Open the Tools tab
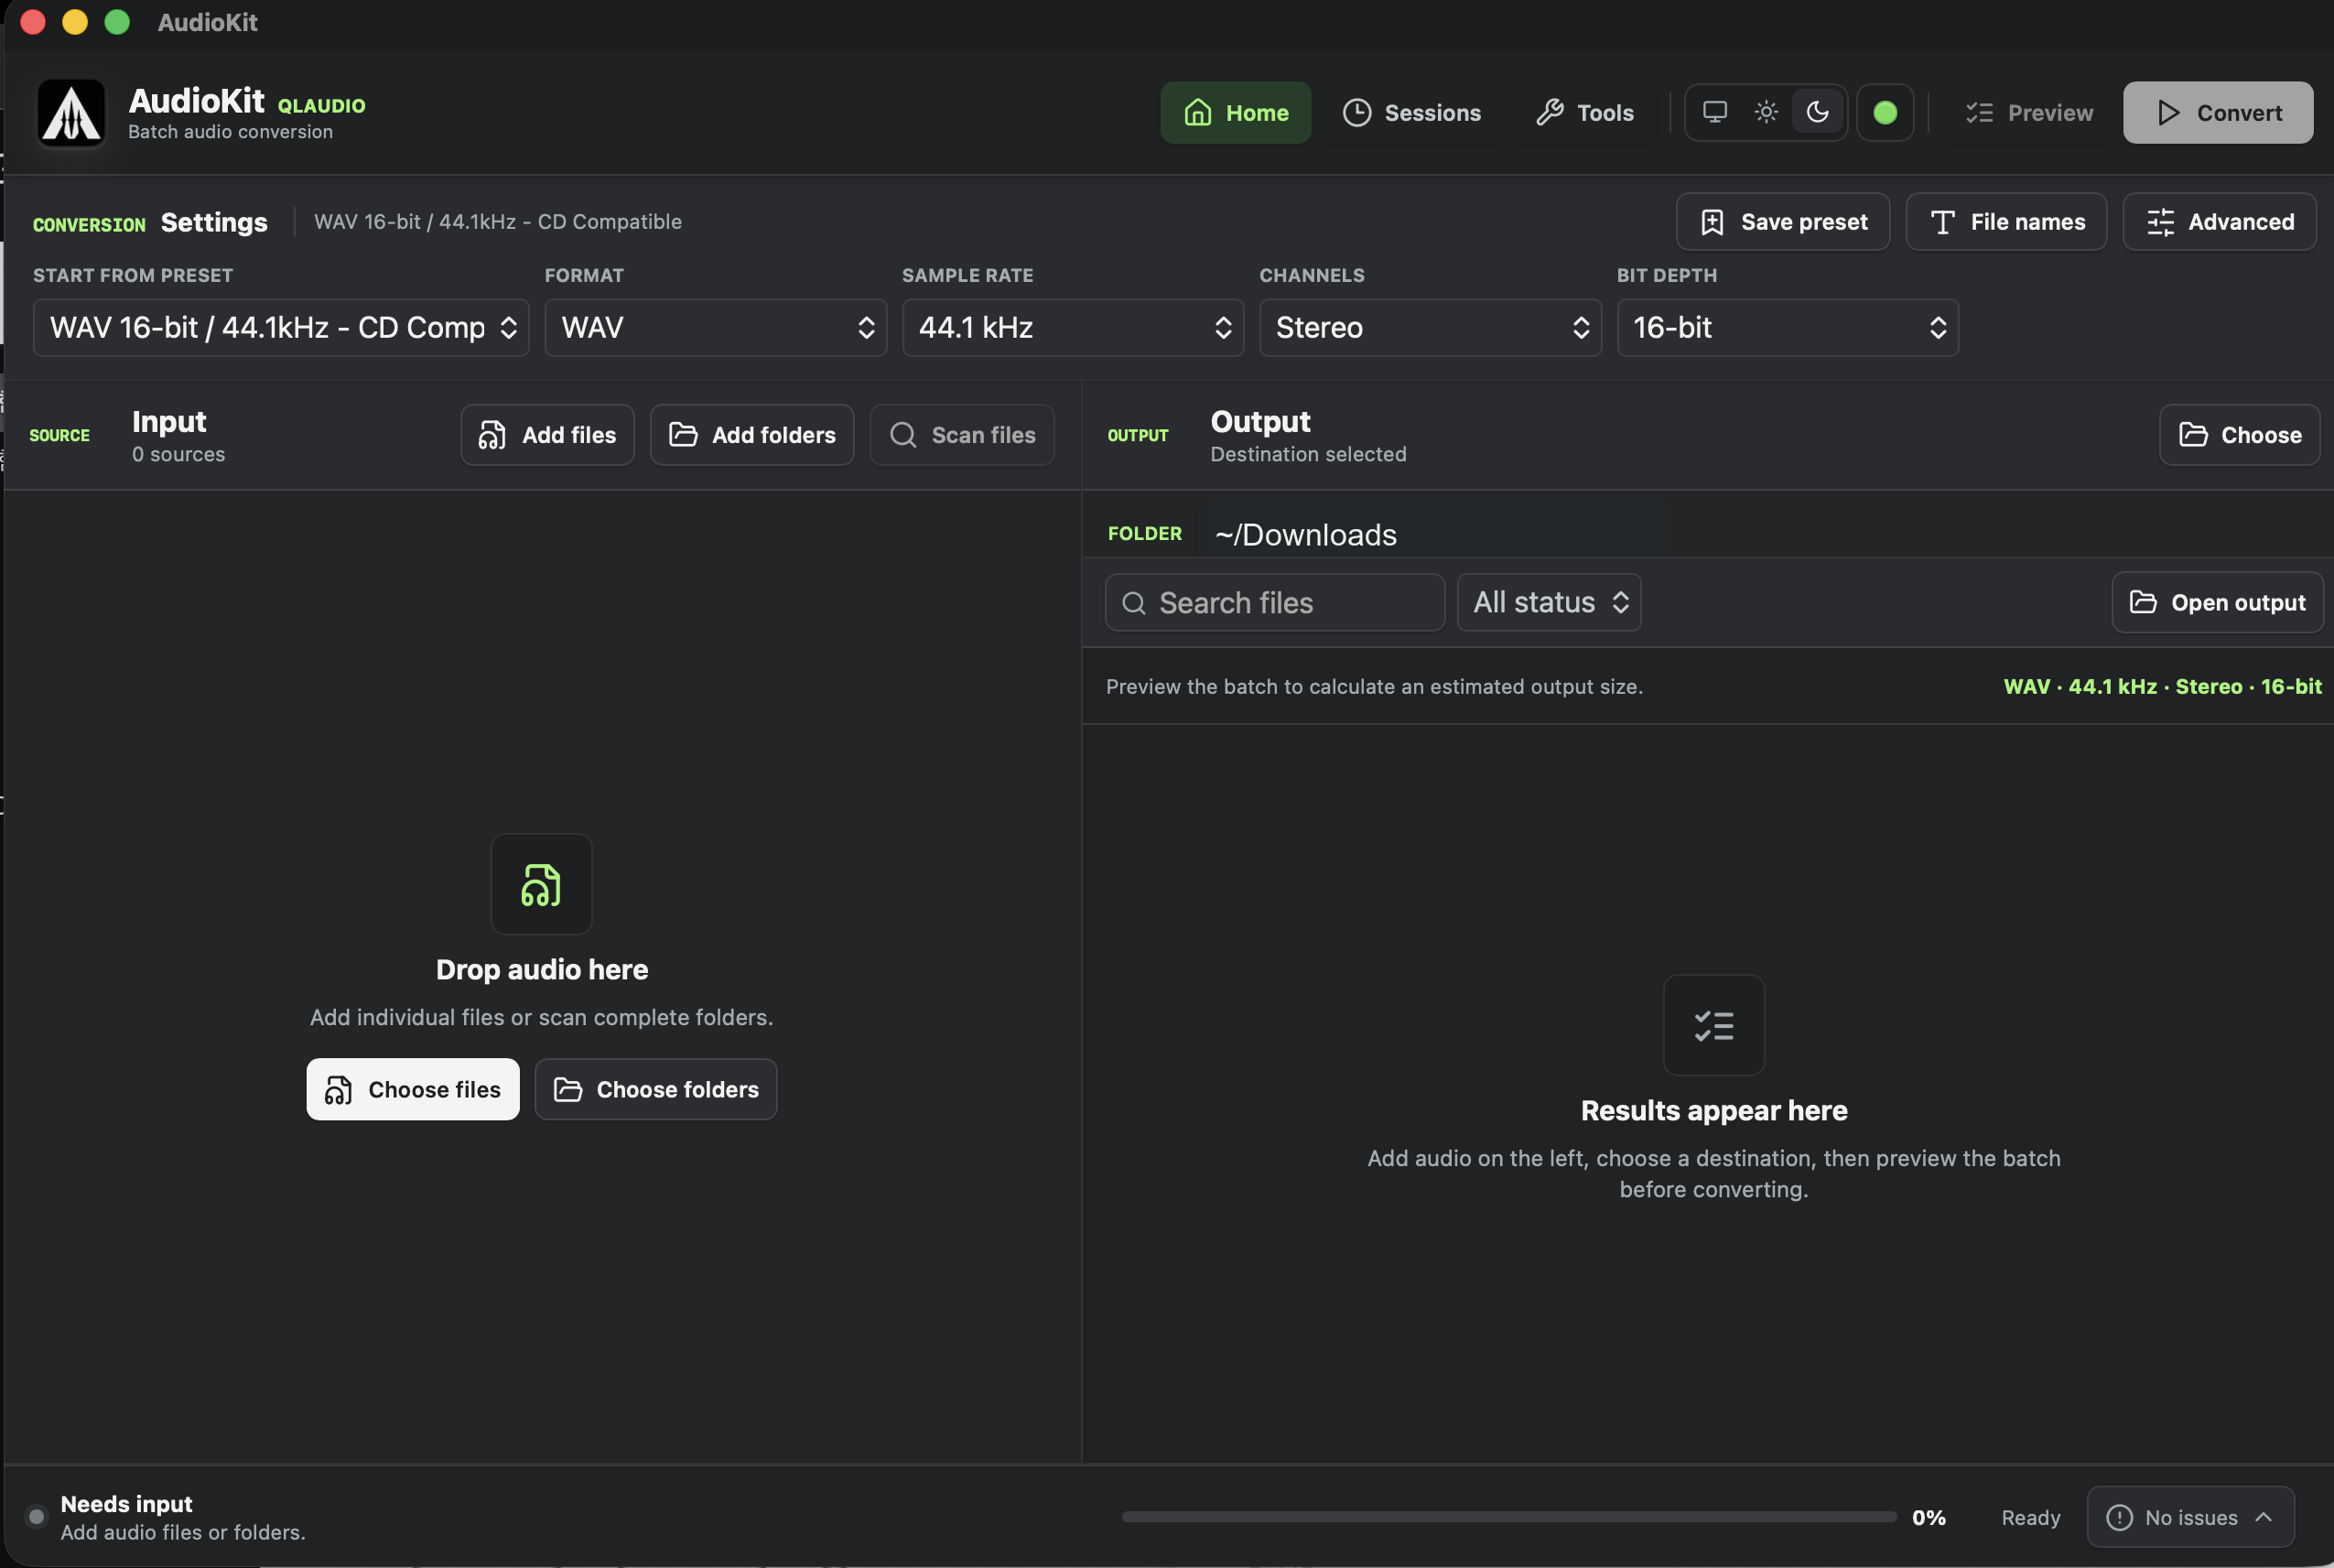2334x1568 pixels. coord(1584,113)
